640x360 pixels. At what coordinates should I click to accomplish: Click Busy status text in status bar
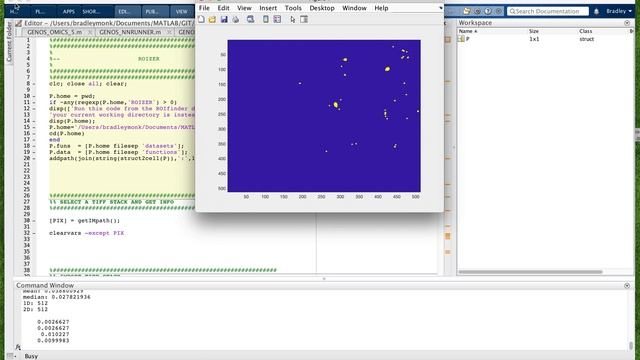tap(31, 356)
